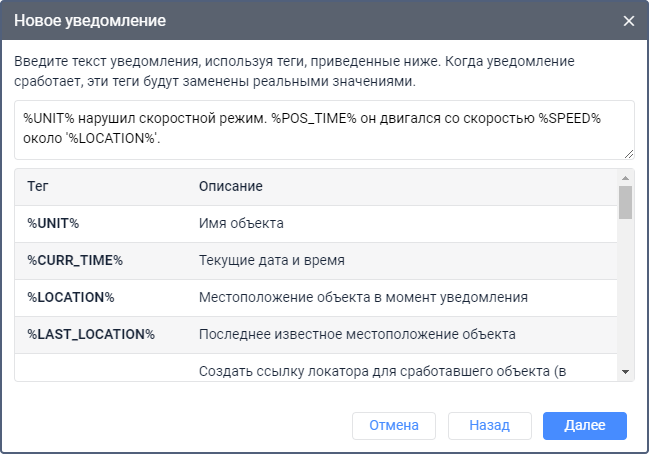
Task: Insert the %LOCATION% tag
Action: coord(71,297)
